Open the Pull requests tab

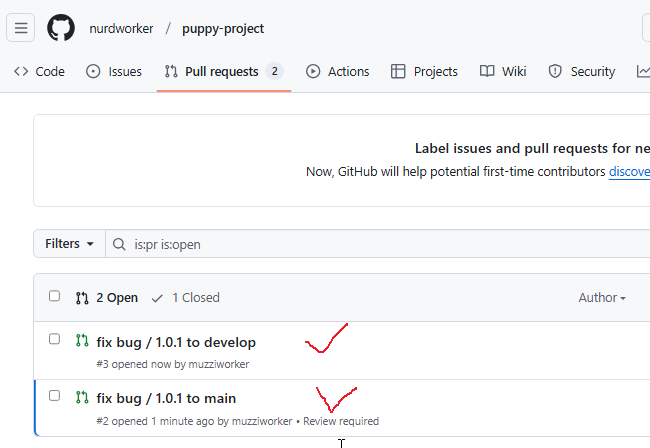point(224,72)
